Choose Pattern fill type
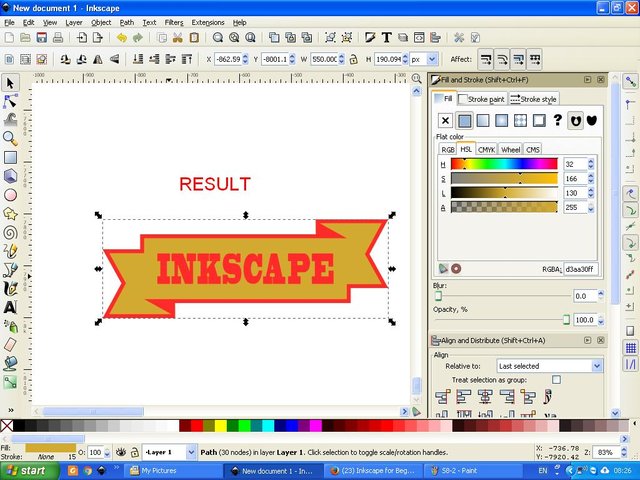 (x=520, y=120)
